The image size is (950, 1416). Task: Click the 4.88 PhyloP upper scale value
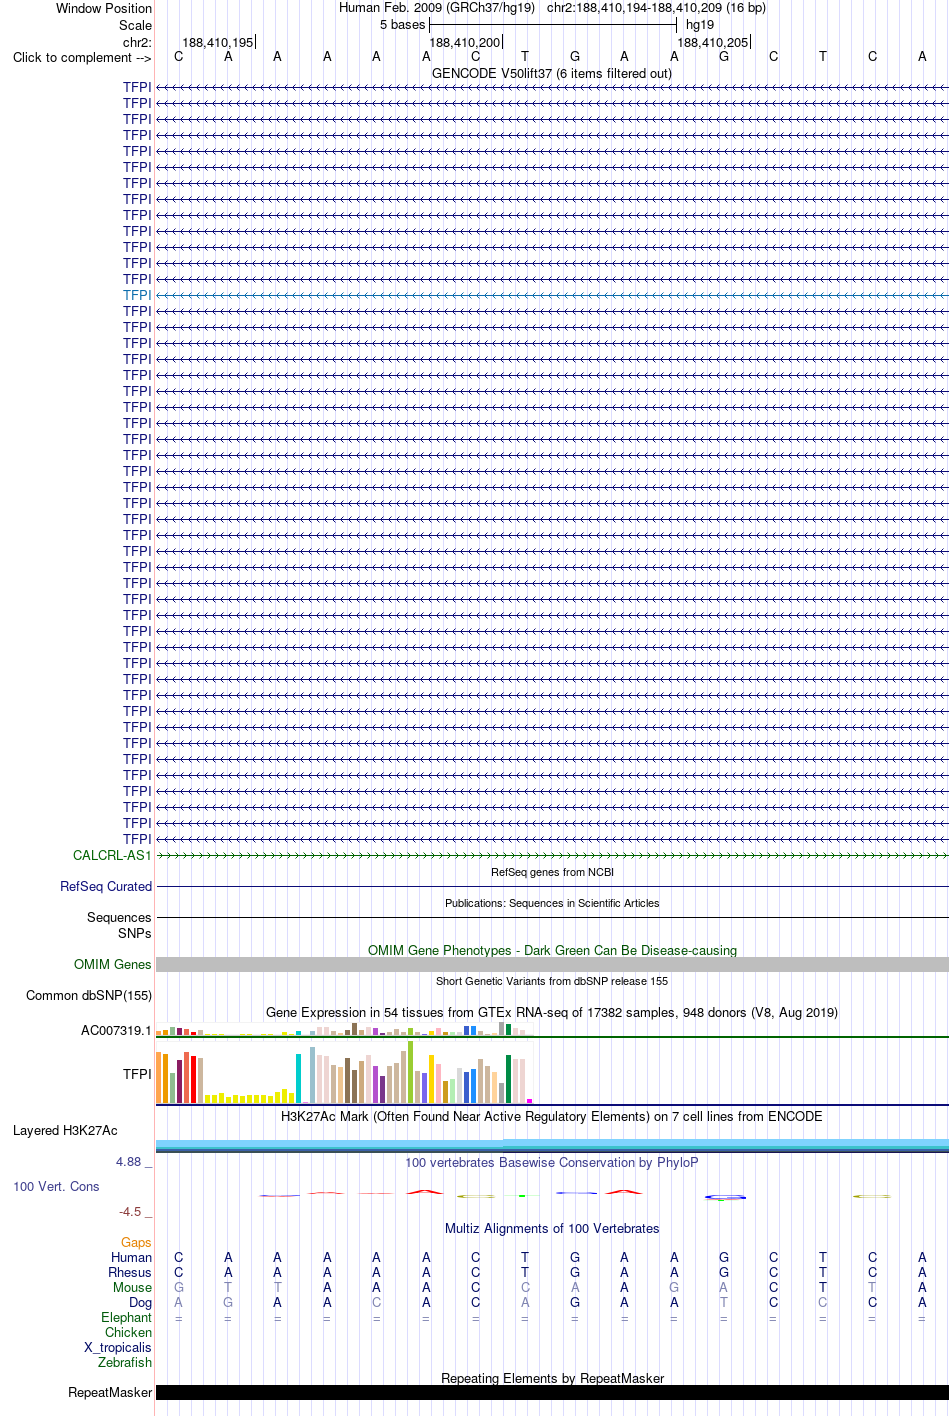(x=133, y=1162)
